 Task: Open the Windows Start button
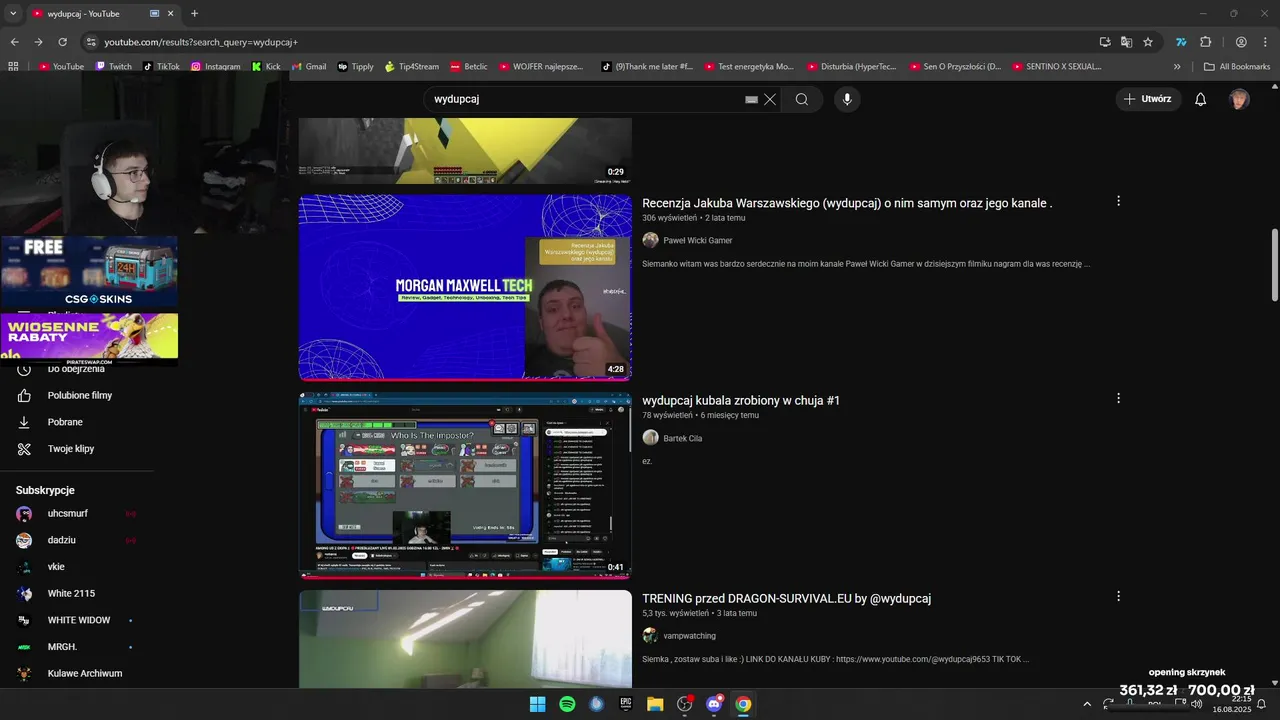537,704
